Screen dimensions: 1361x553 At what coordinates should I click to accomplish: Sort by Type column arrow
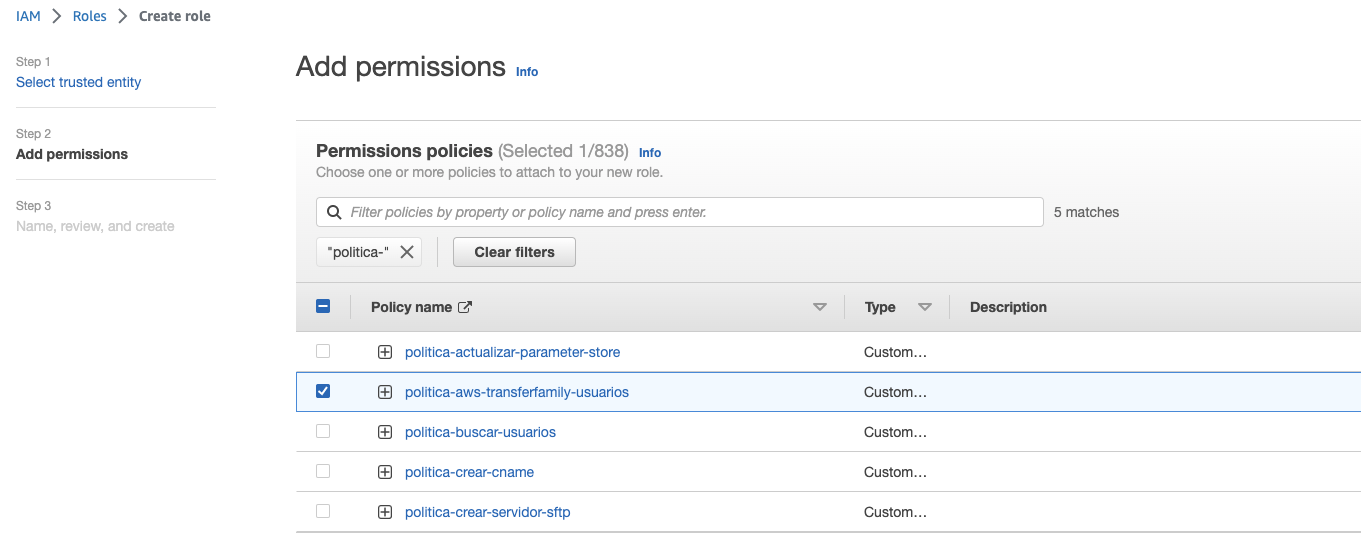click(x=925, y=307)
